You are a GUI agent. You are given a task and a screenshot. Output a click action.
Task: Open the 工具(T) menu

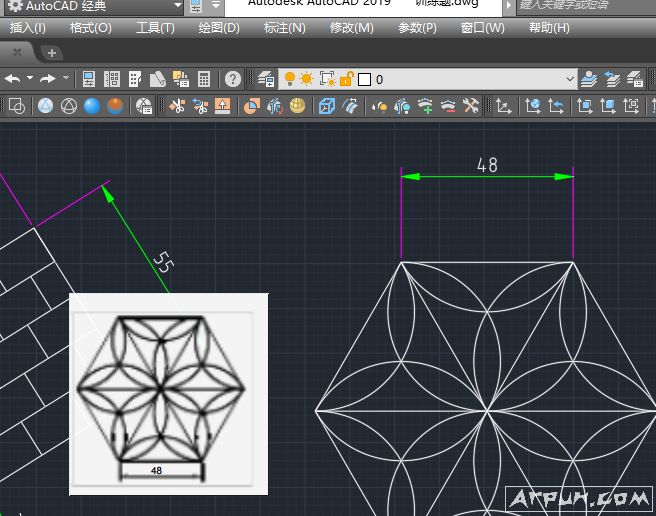click(155, 28)
